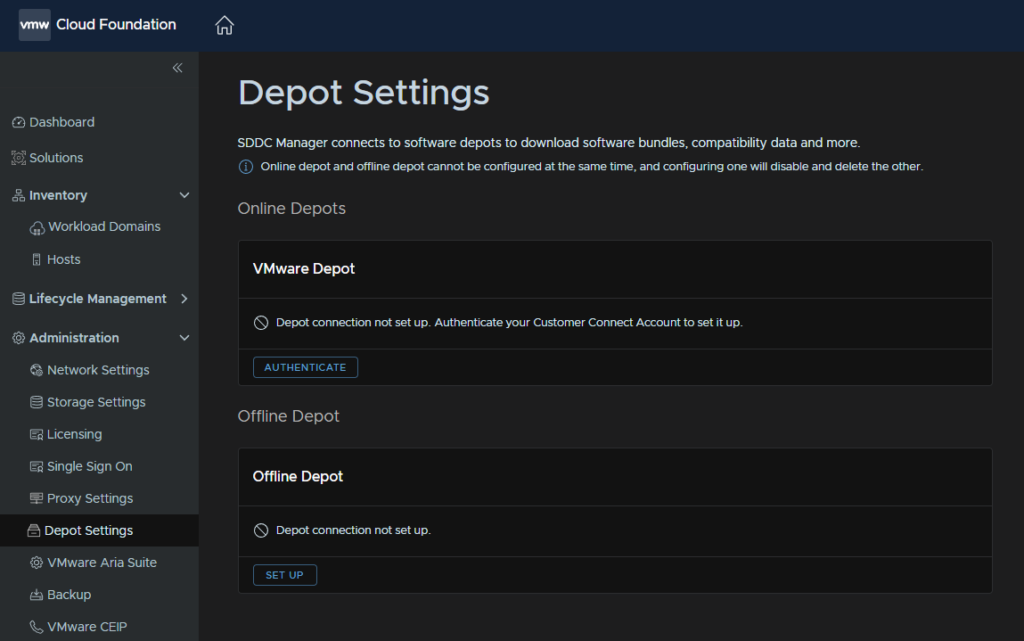1024x641 pixels.
Task: Click the Cloud Foundation title
Action: (116, 25)
